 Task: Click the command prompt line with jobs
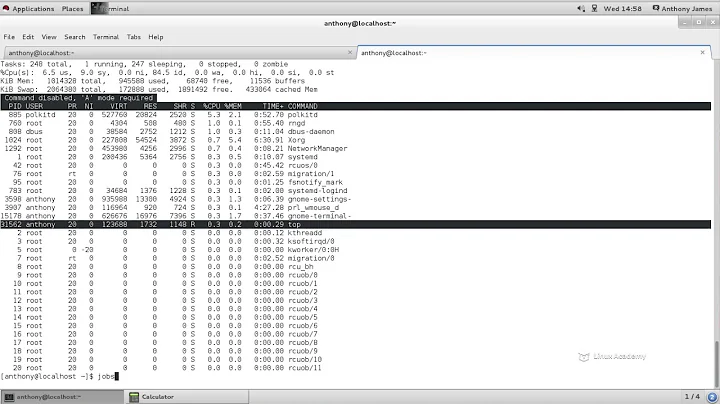point(60,376)
